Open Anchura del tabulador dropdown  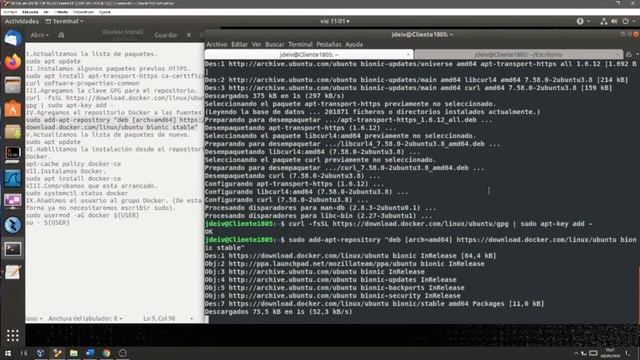coord(85,318)
